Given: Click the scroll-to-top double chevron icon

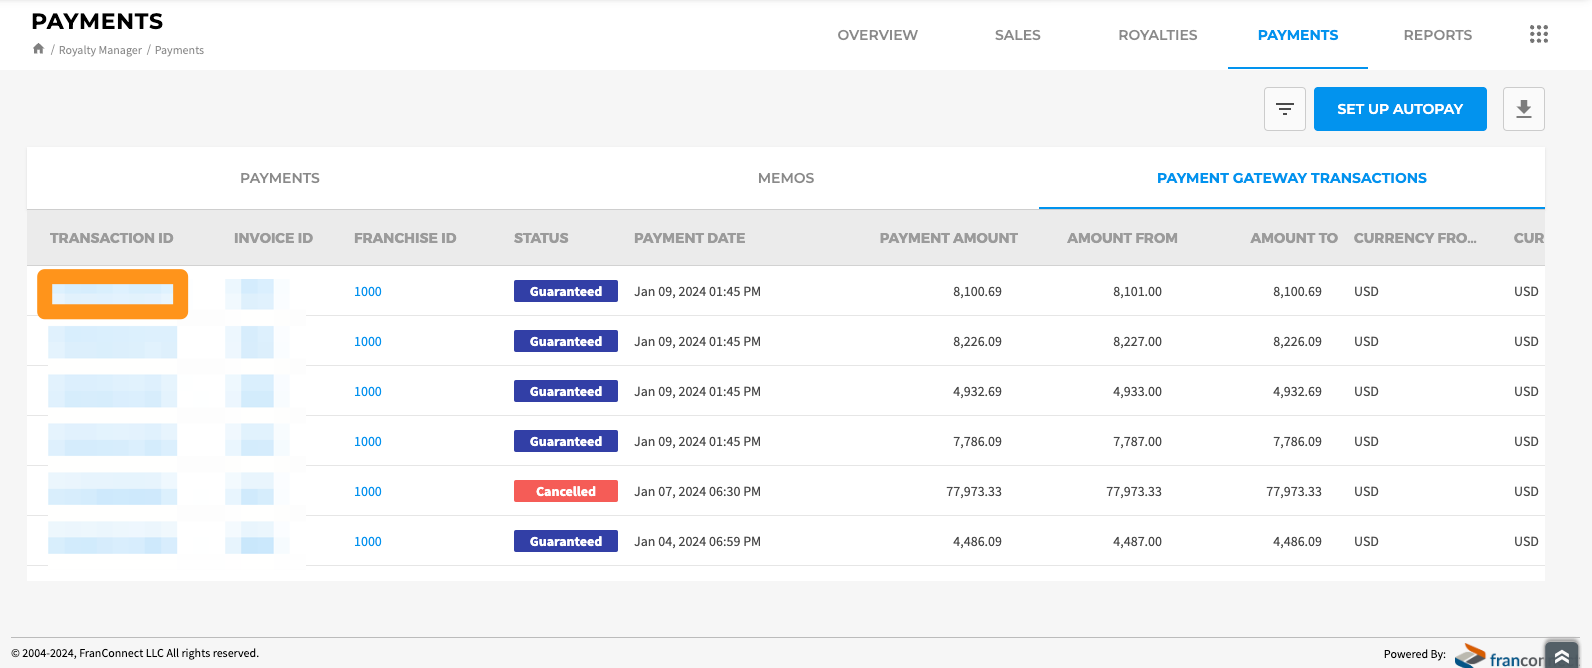Looking at the screenshot, I should click(1562, 656).
